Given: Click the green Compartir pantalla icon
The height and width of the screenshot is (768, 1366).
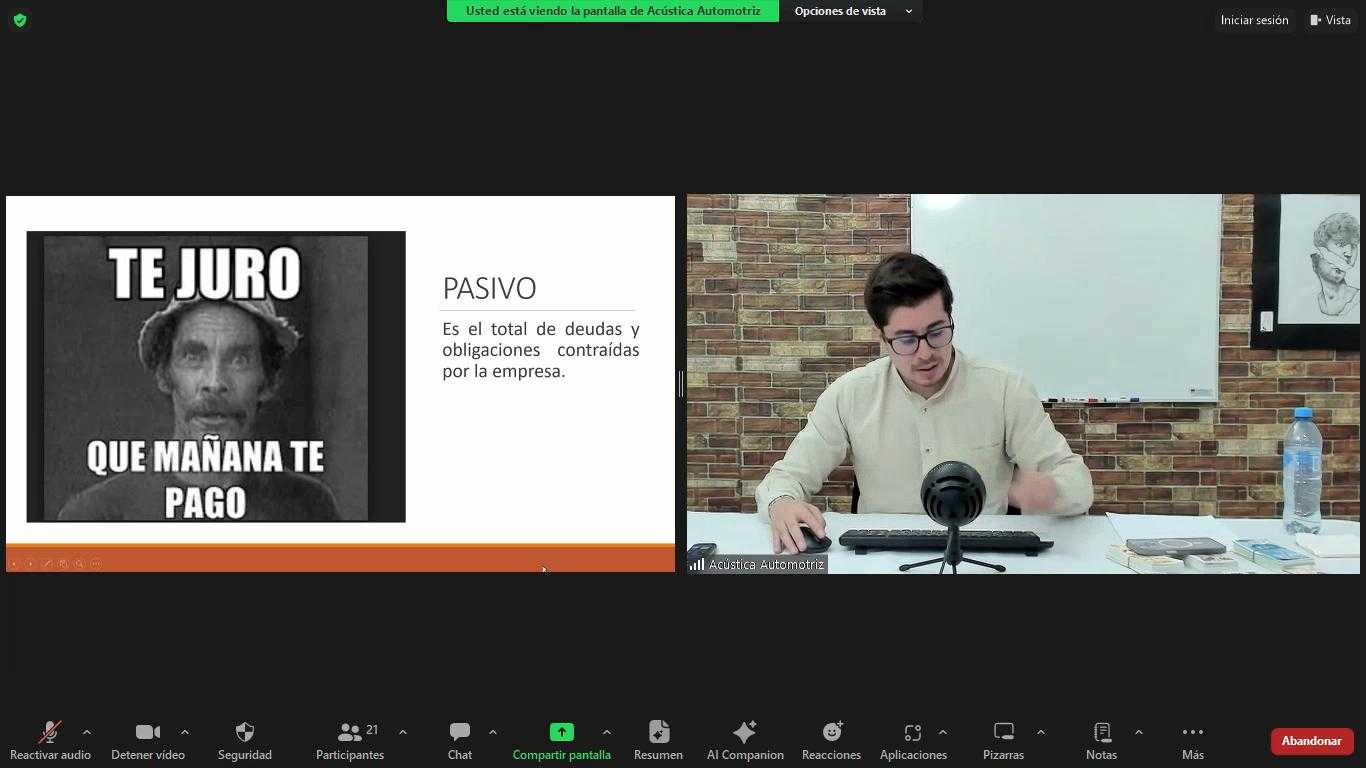Looking at the screenshot, I should (x=562, y=732).
